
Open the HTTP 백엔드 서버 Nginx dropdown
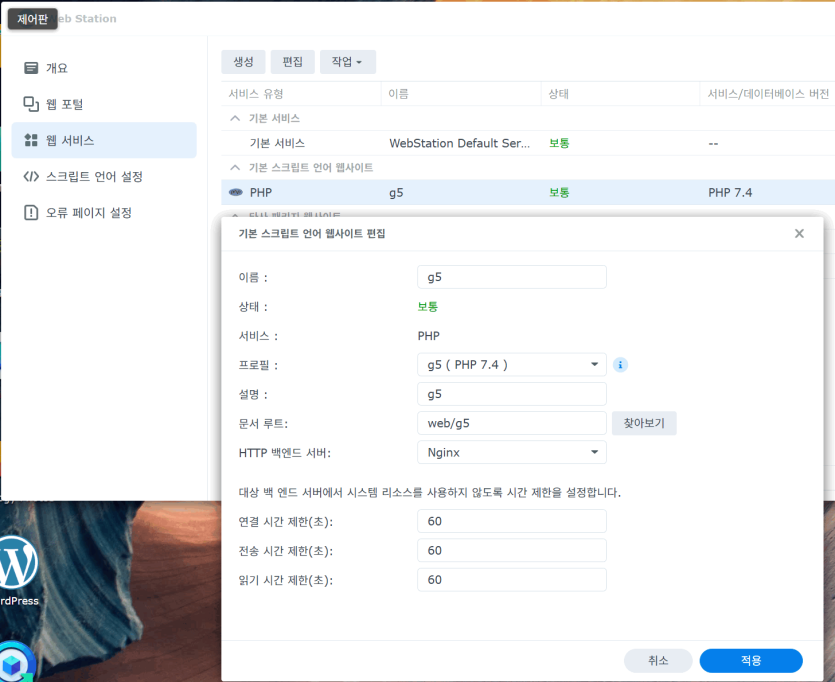pos(512,453)
